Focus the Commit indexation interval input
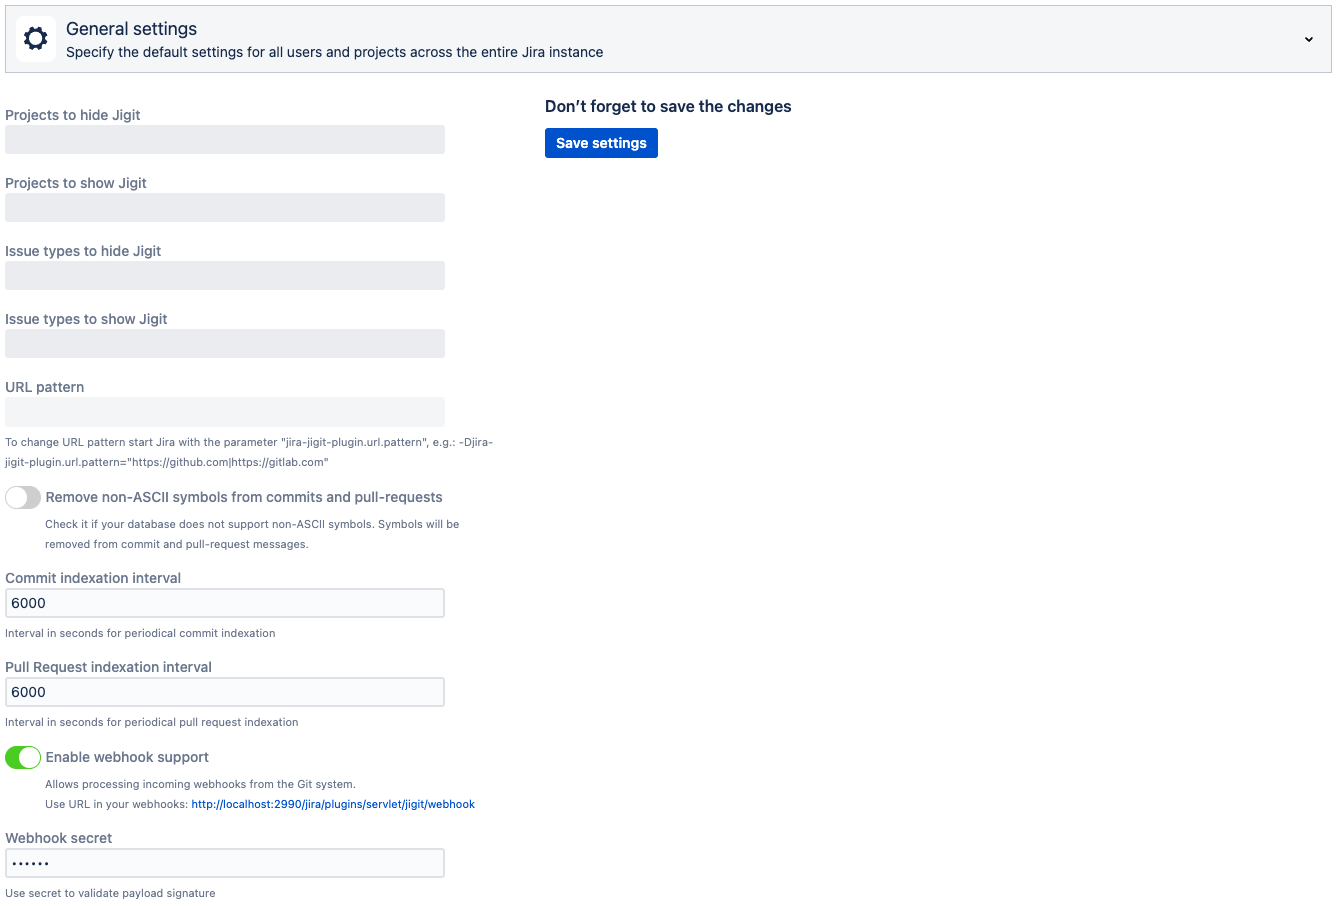 [x=225, y=603]
